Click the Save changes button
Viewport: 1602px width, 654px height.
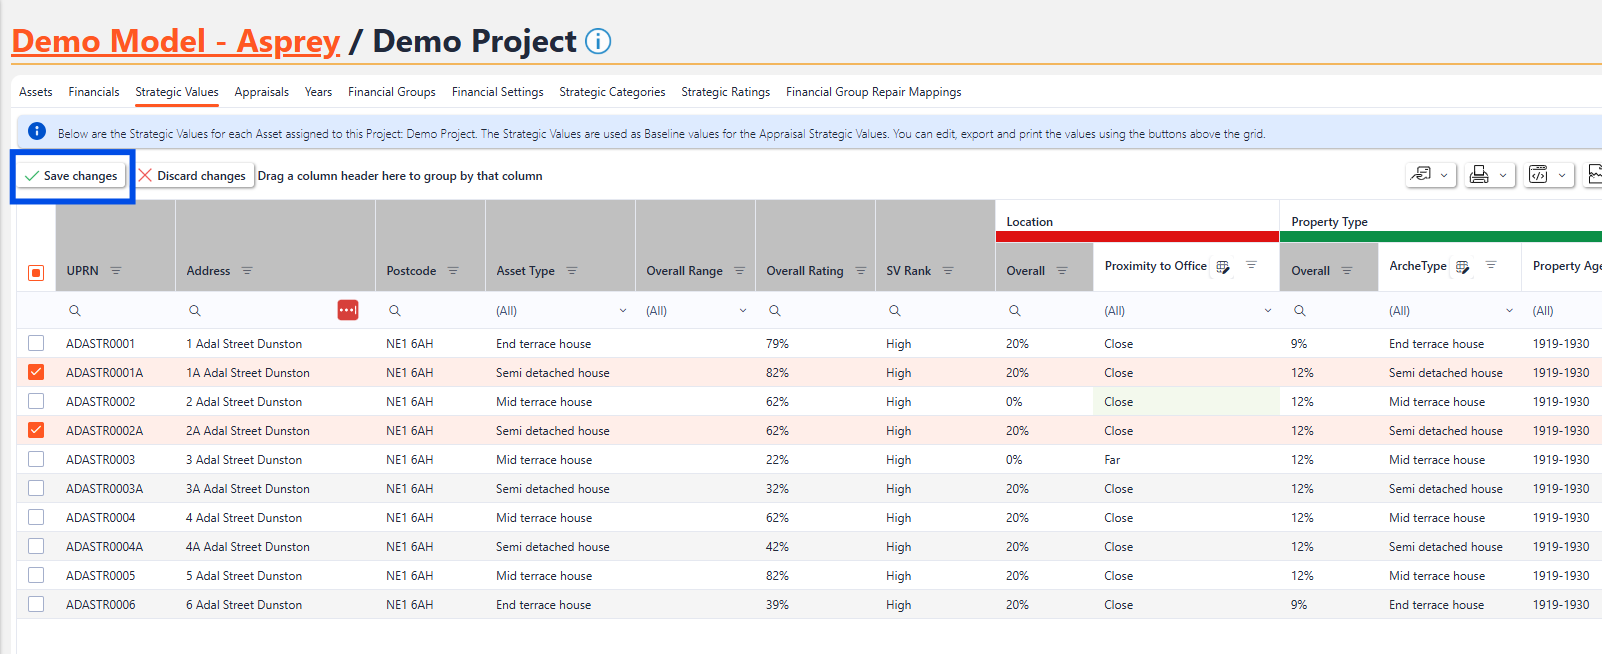click(71, 176)
